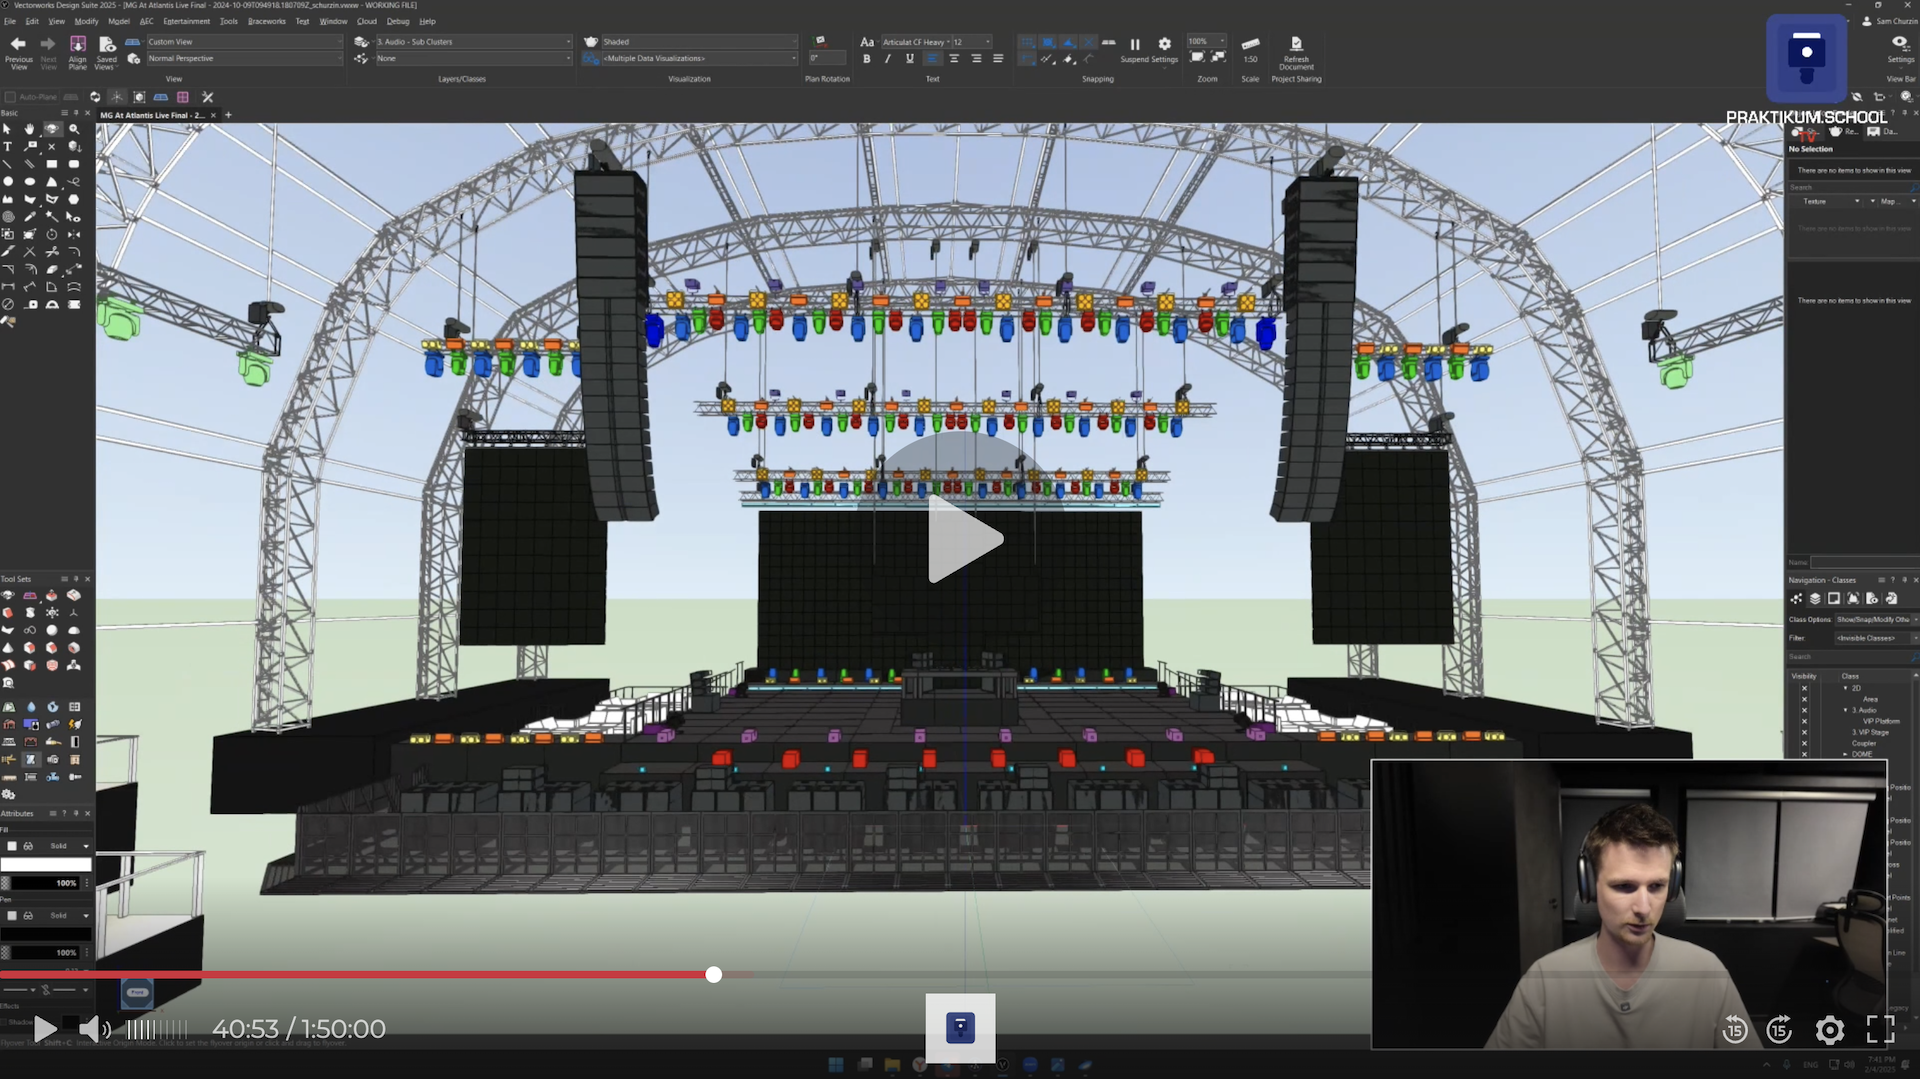Open the Shaded render mode dropdown
1920x1079 pixels.
click(x=690, y=42)
